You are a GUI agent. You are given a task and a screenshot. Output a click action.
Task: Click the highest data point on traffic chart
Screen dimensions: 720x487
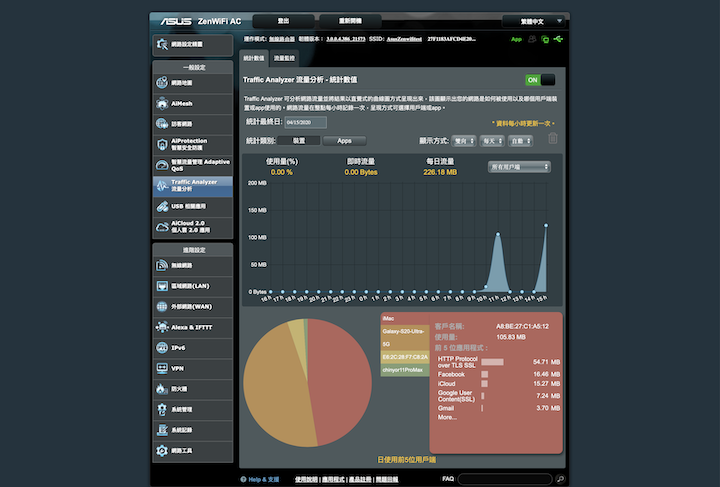coord(546,225)
